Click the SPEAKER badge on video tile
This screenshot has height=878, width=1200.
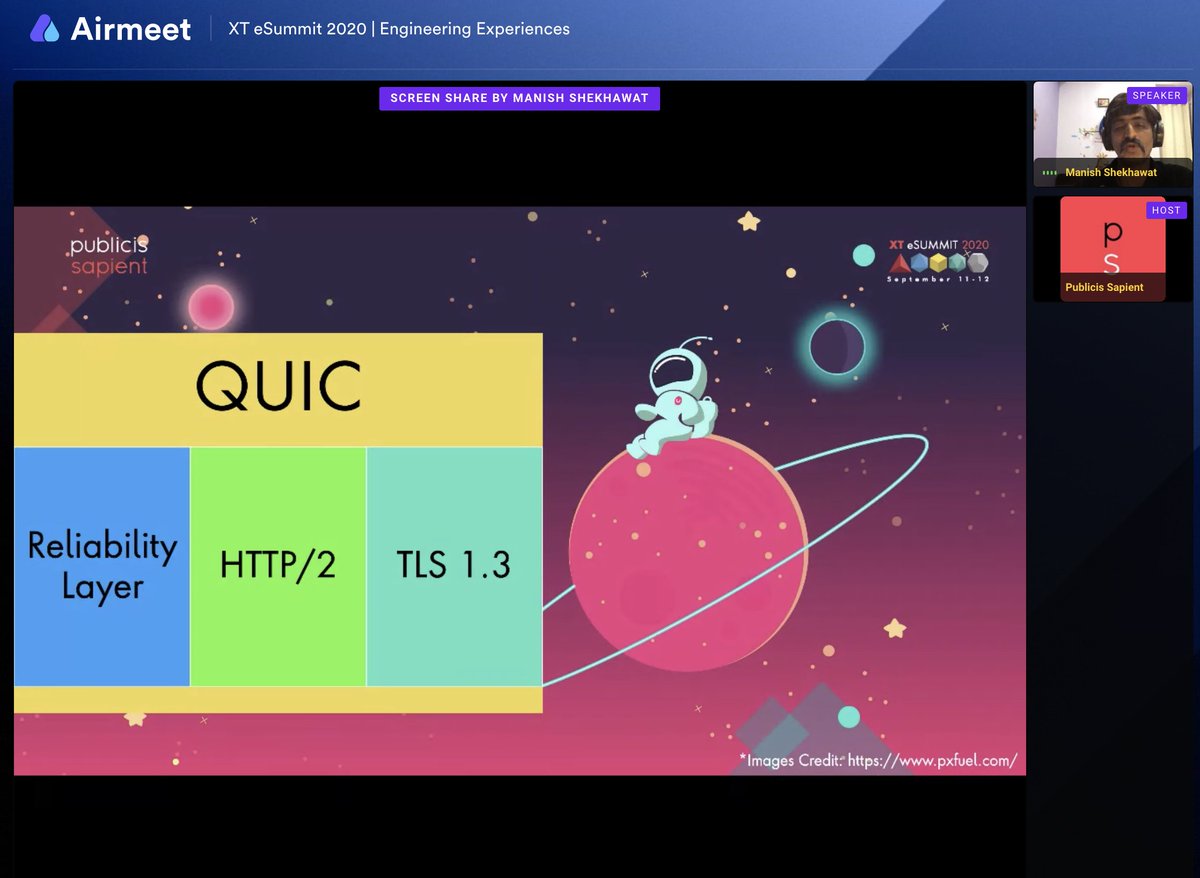click(1156, 96)
